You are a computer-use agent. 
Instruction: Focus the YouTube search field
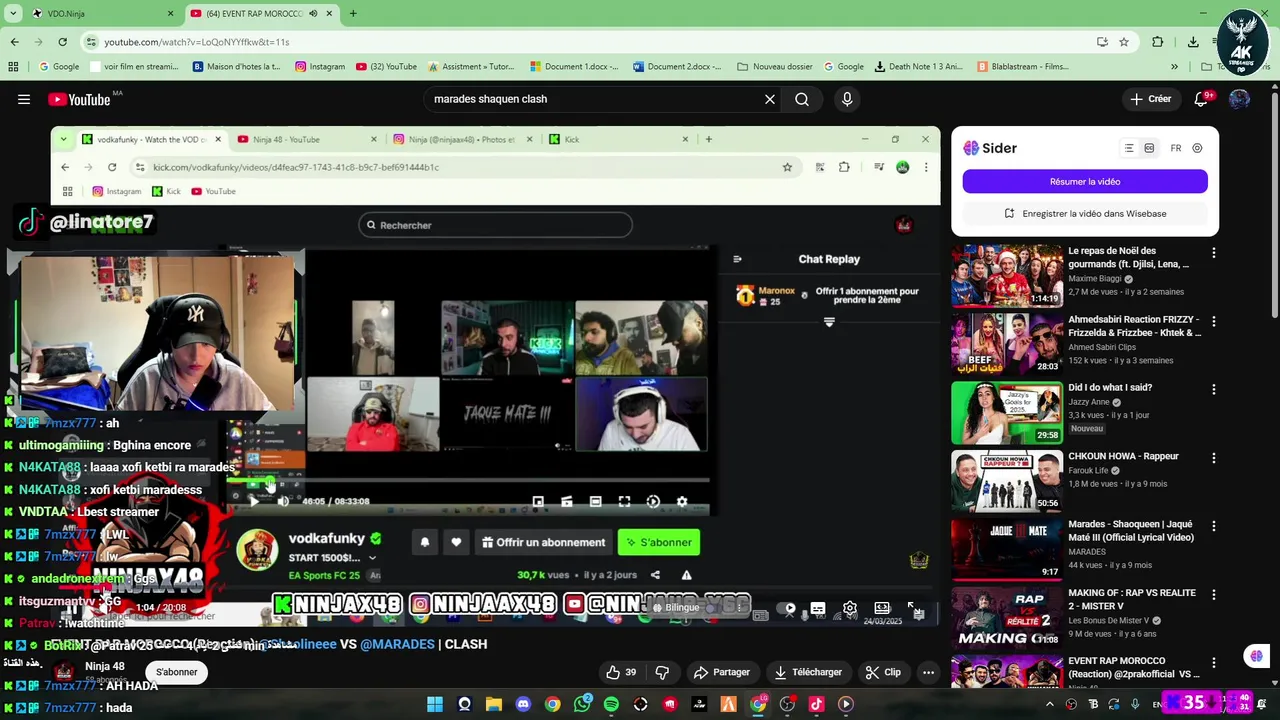click(593, 99)
